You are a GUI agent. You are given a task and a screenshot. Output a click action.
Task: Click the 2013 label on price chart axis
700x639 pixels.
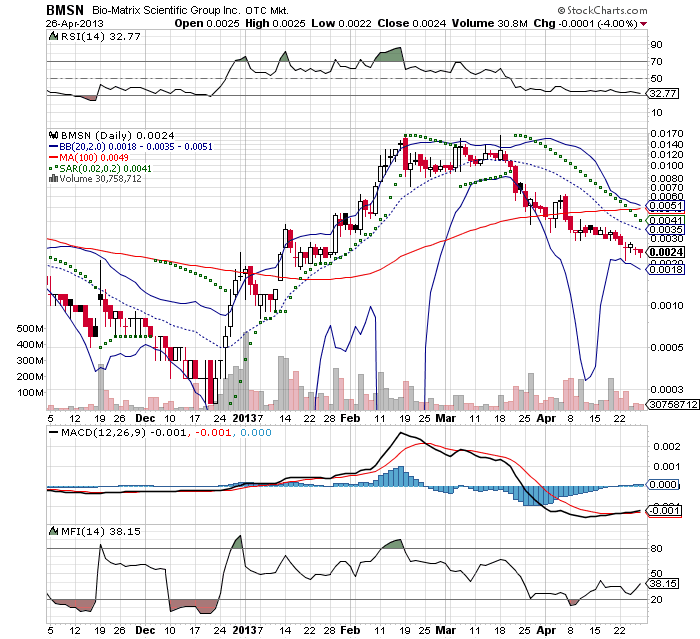(244, 418)
